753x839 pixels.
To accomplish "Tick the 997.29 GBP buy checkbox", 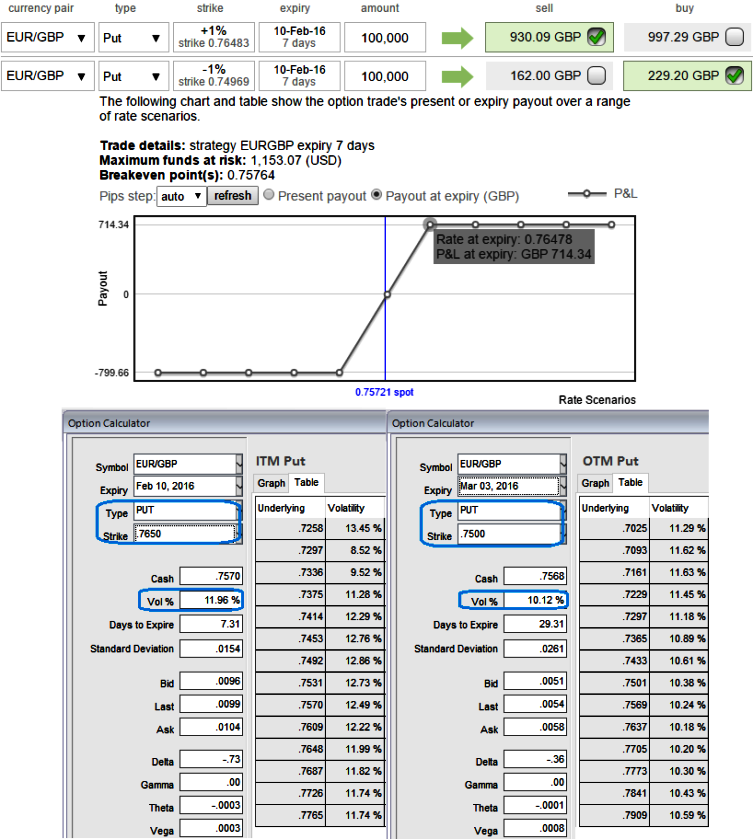I will pos(734,38).
